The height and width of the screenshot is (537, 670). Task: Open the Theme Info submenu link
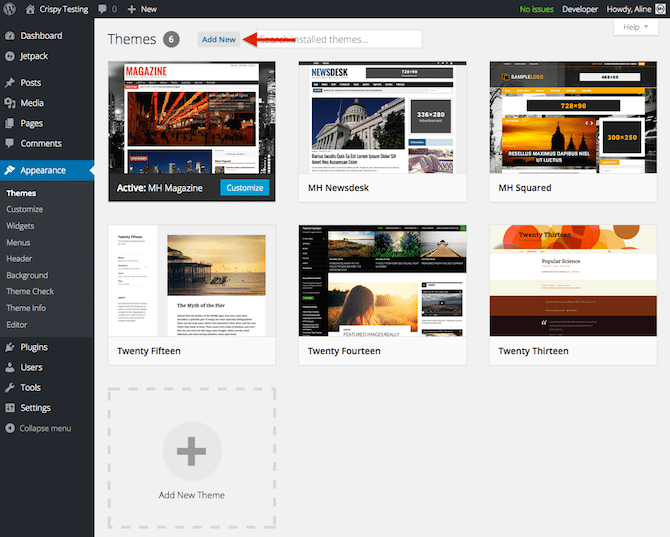[26, 308]
